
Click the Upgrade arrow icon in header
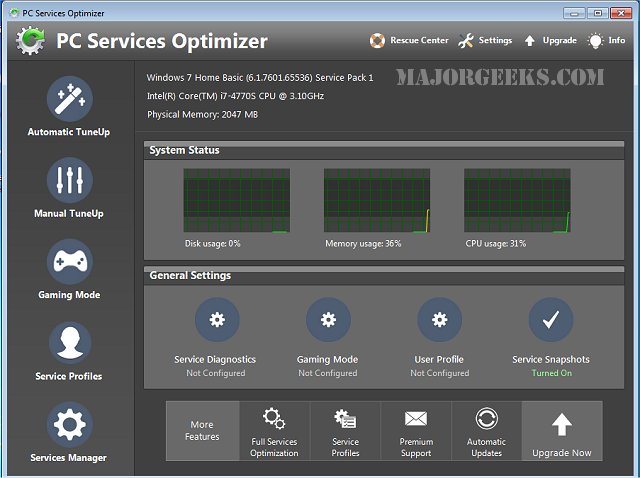(x=529, y=40)
